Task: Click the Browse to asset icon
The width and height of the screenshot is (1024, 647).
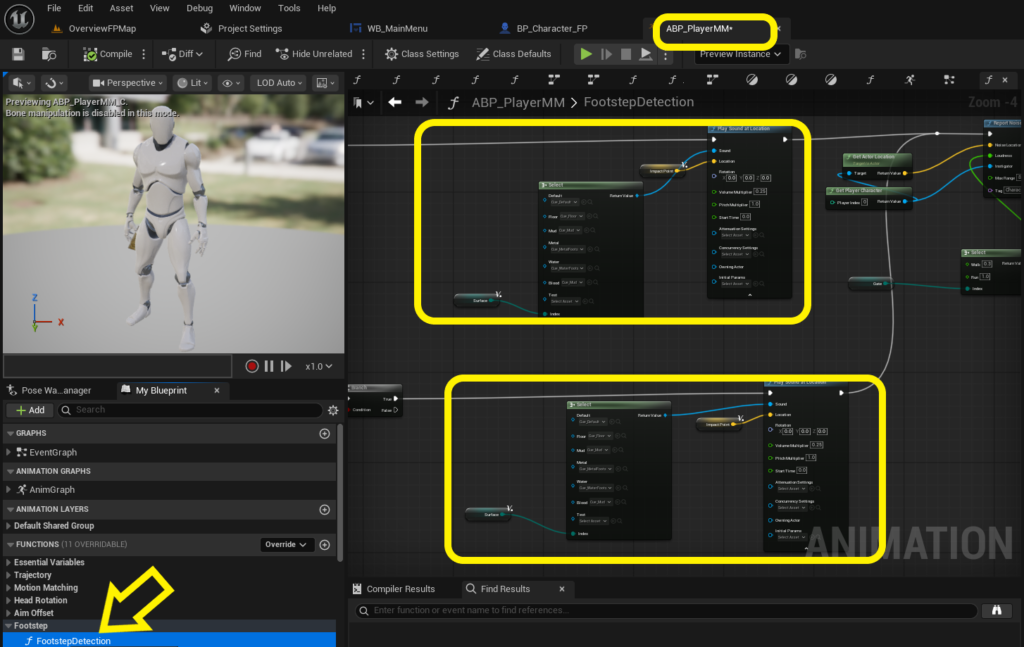Action: pyautogui.click(x=49, y=54)
